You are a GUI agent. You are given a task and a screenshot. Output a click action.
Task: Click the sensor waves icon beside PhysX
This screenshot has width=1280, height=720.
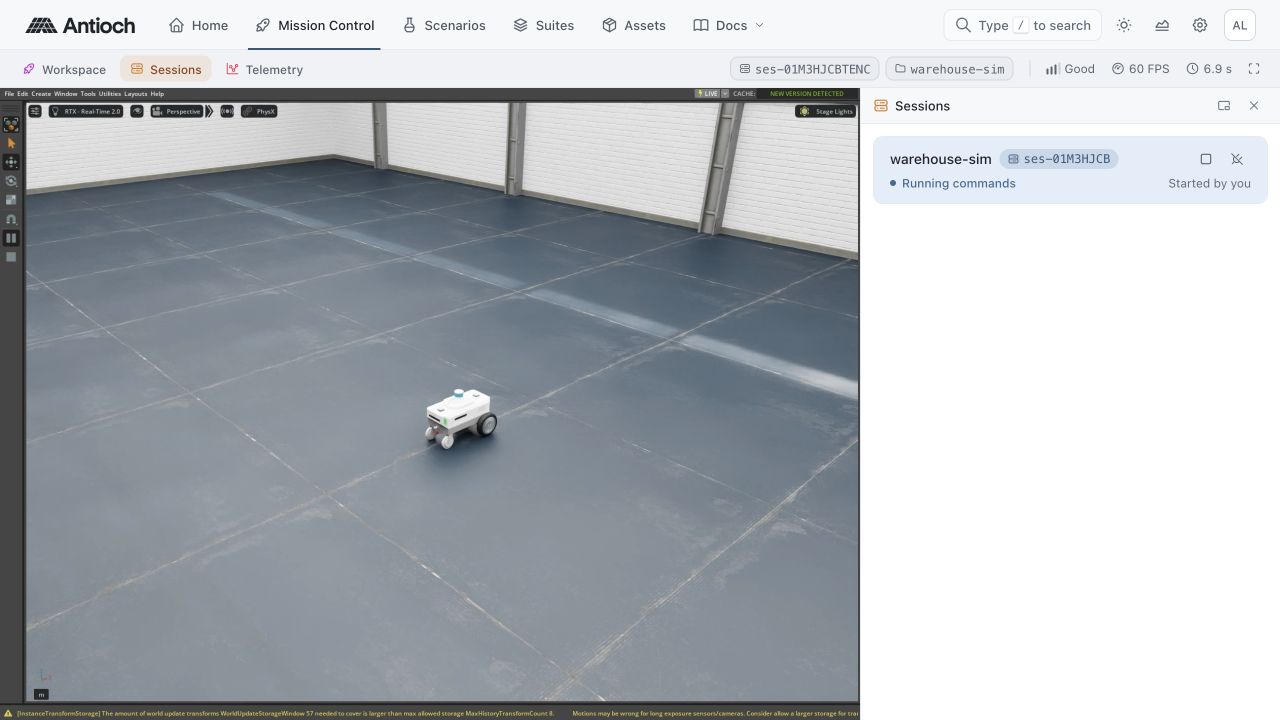pos(227,111)
